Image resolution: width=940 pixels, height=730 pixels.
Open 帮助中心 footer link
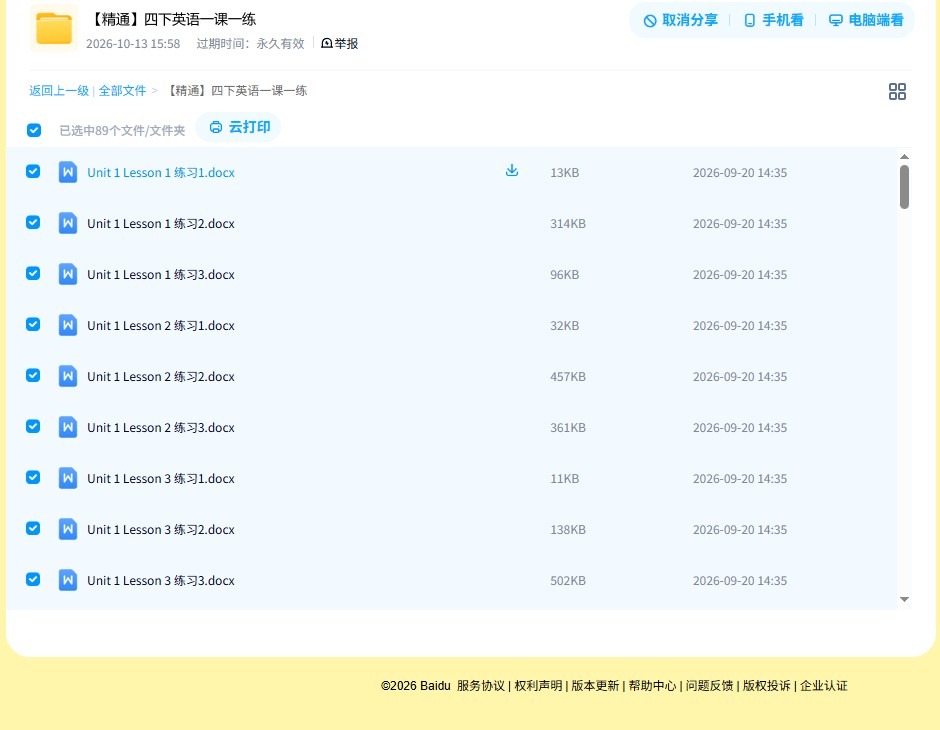pyautogui.click(x=652, y=686)
